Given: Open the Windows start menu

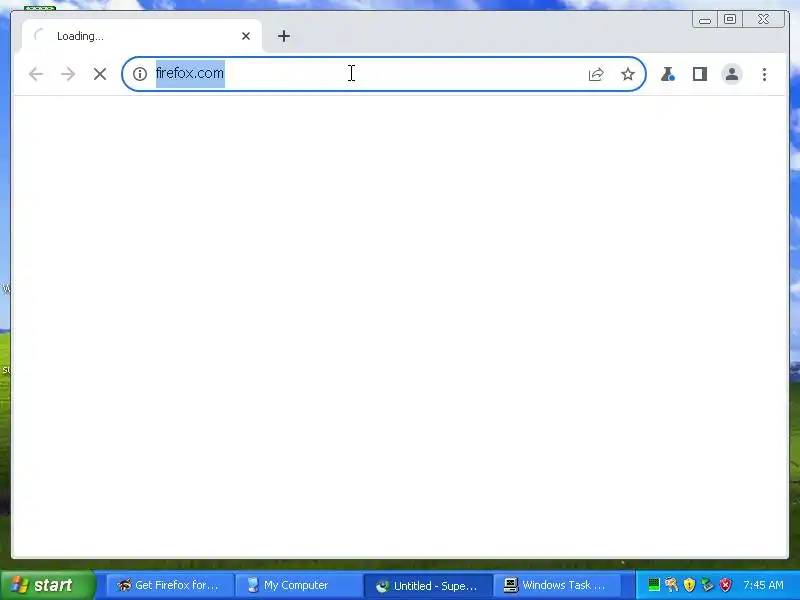Looking at the screenshot, I should click(x=47, y=585).
